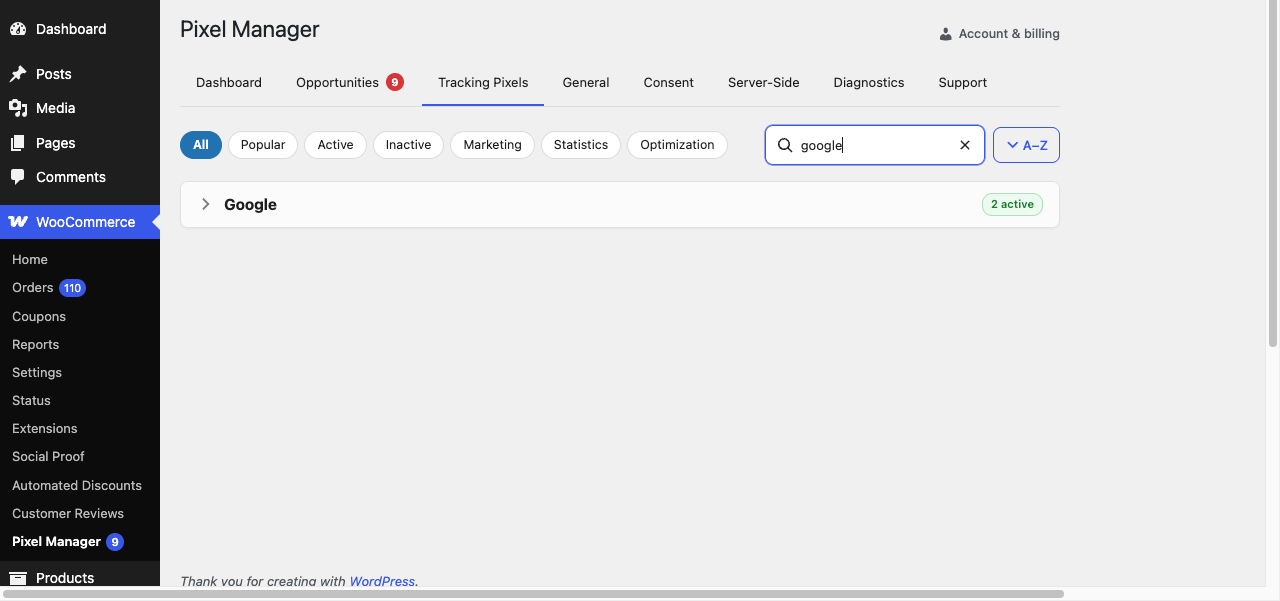Switch to the Dashboard tab

[229, 83]
